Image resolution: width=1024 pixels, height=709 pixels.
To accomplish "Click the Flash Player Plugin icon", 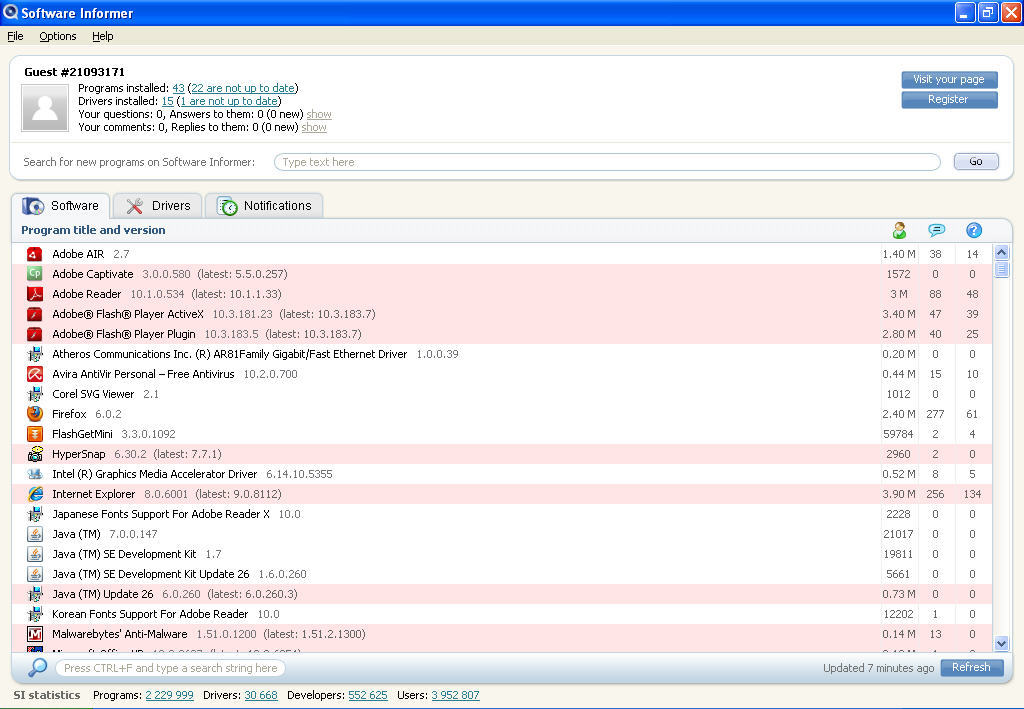I will (35, 334).
